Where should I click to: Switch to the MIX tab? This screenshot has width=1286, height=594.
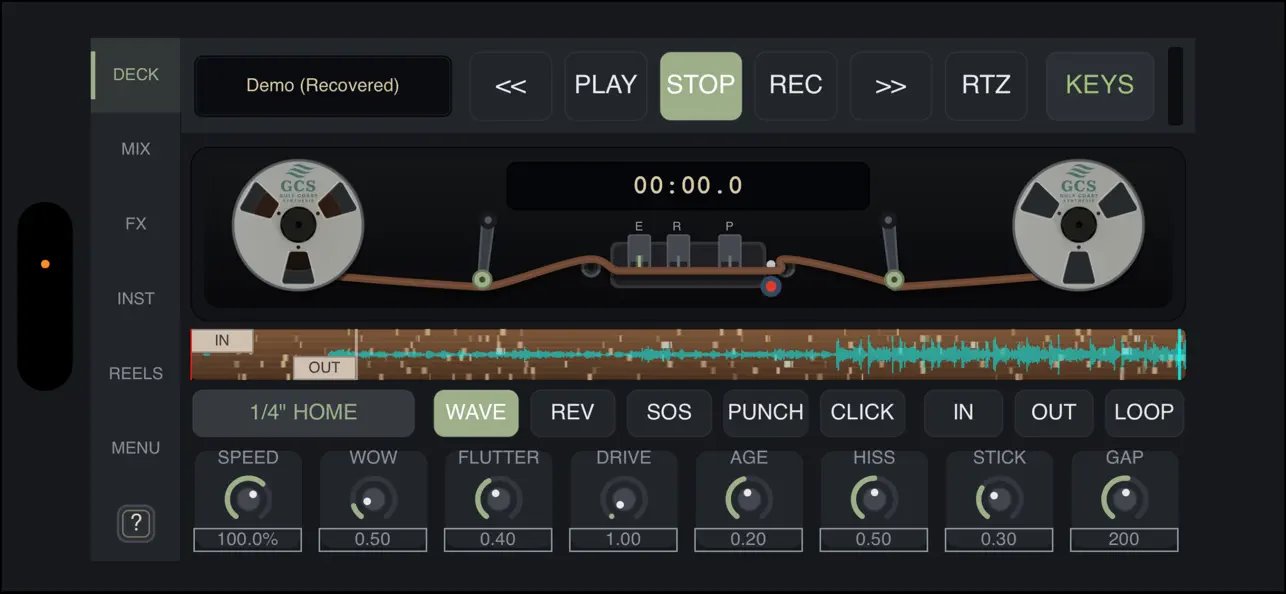136,149
